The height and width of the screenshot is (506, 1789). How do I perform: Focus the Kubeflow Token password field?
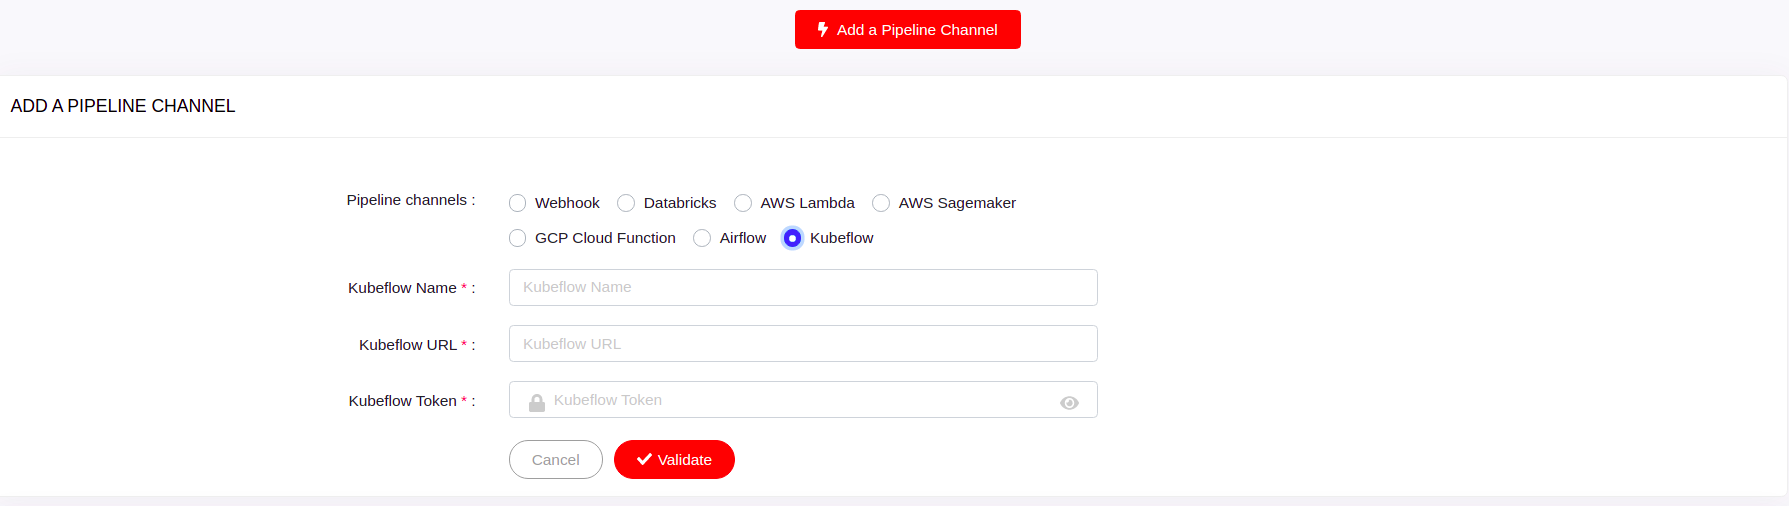coord(800,400)
